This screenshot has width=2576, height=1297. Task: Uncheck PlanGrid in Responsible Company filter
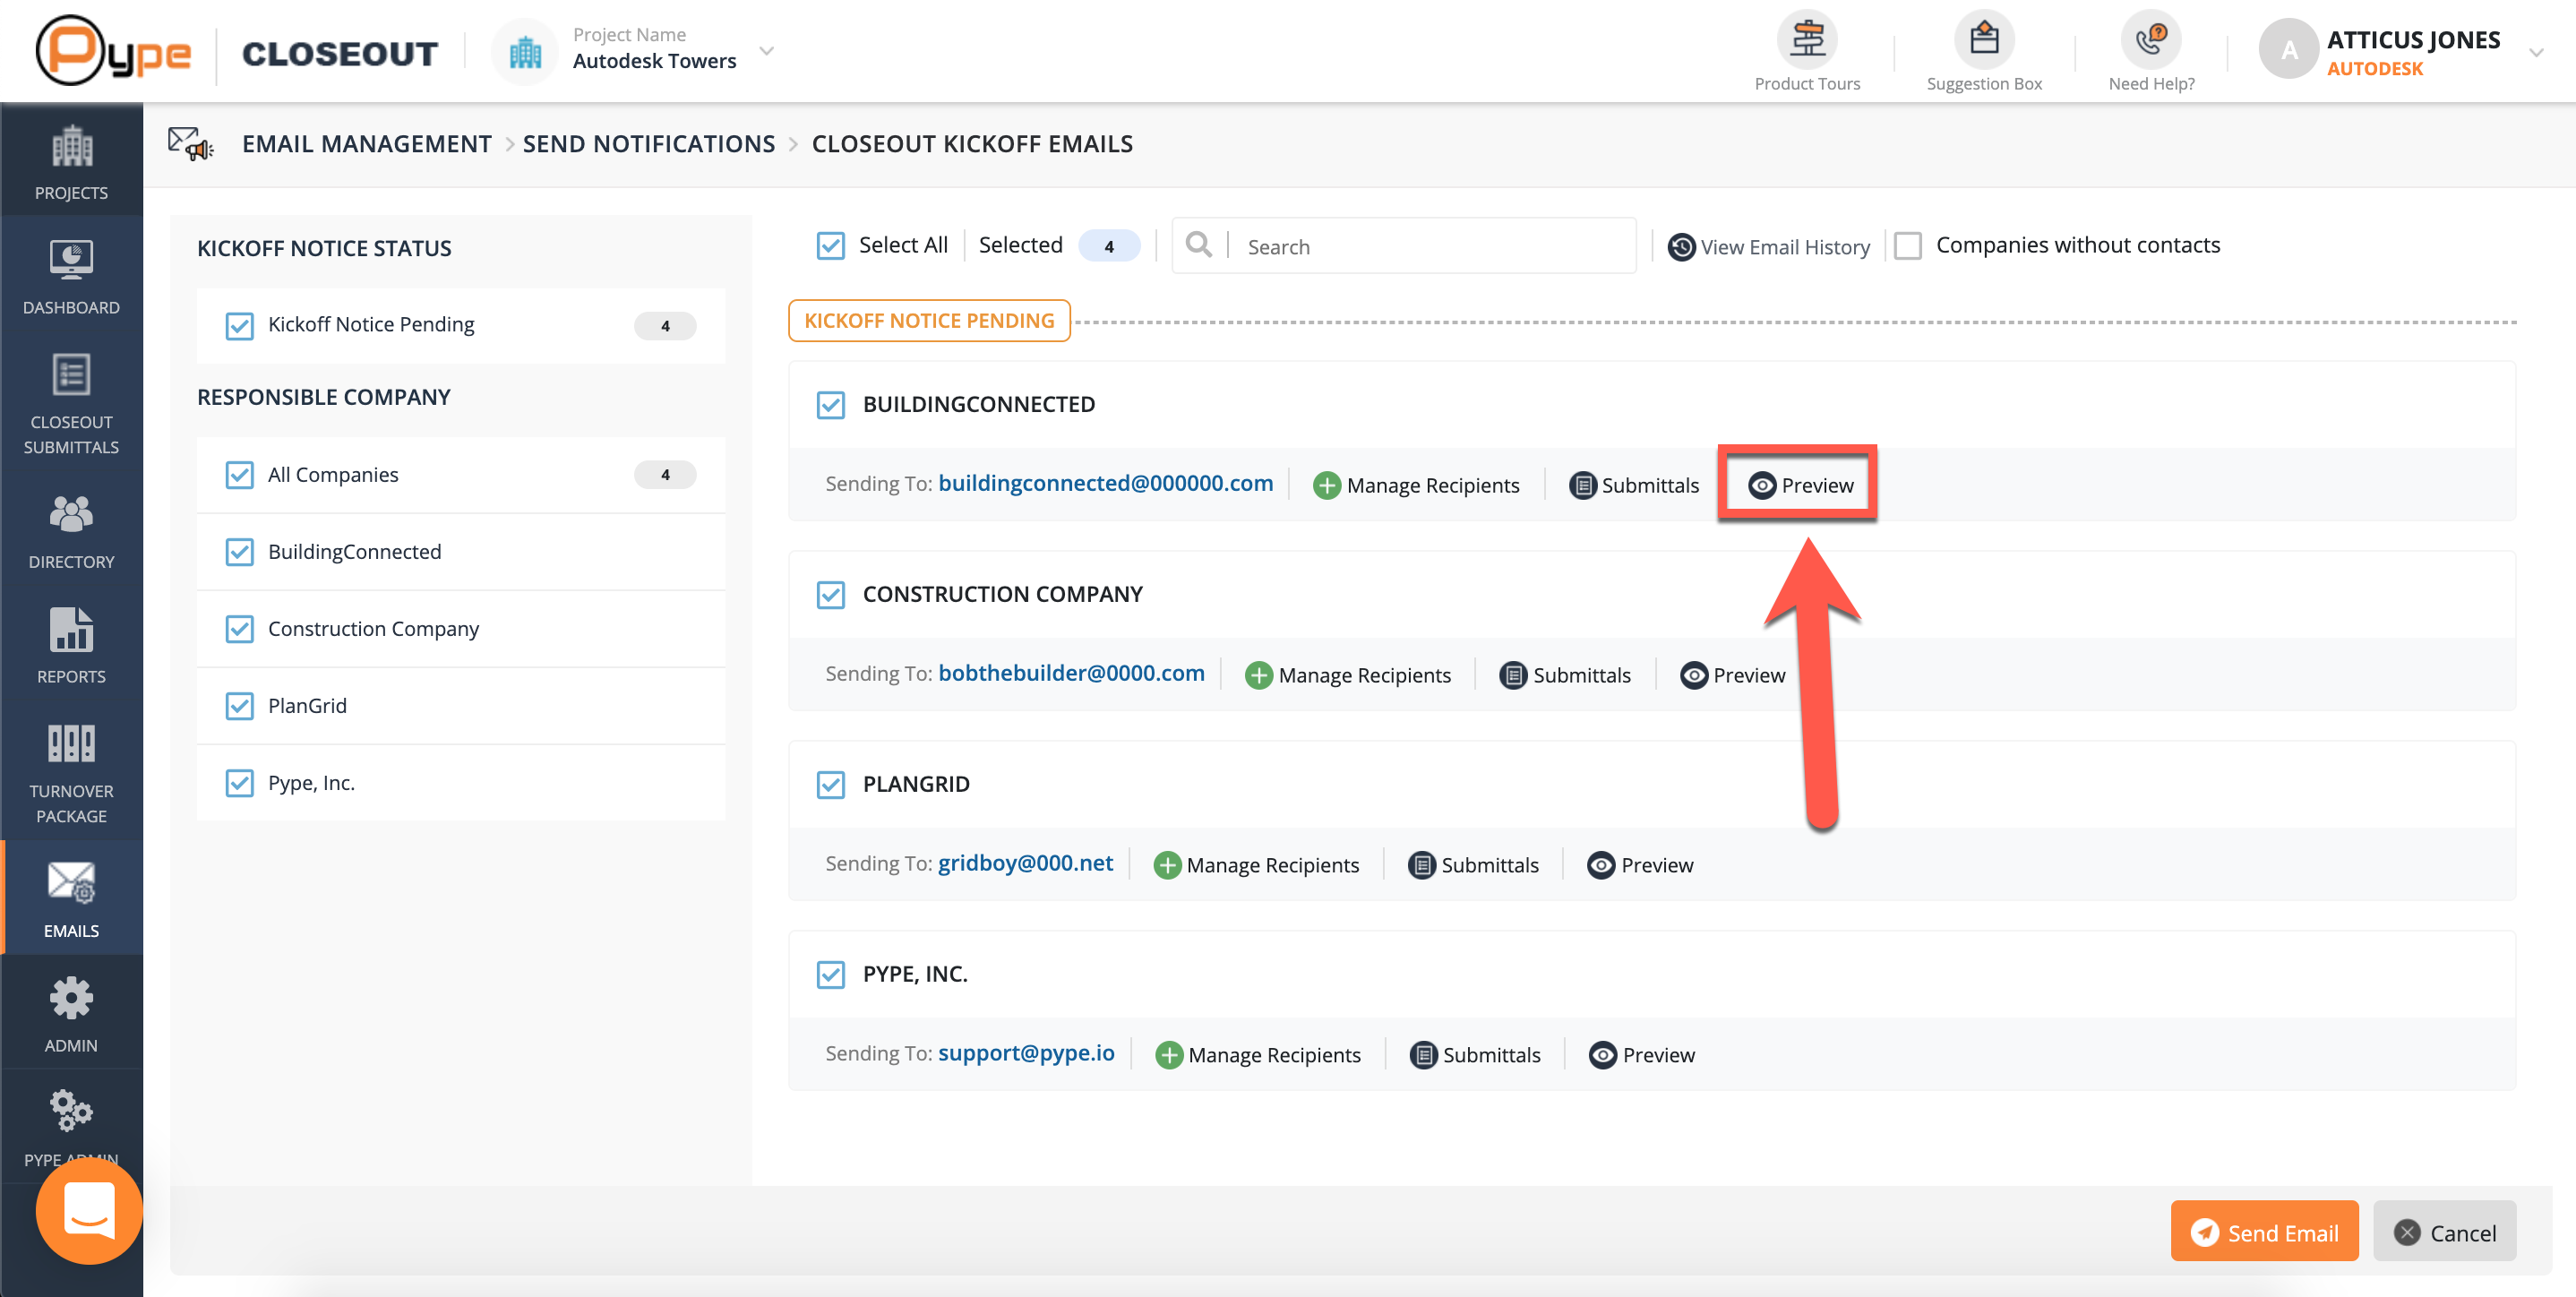click(240, 706)
